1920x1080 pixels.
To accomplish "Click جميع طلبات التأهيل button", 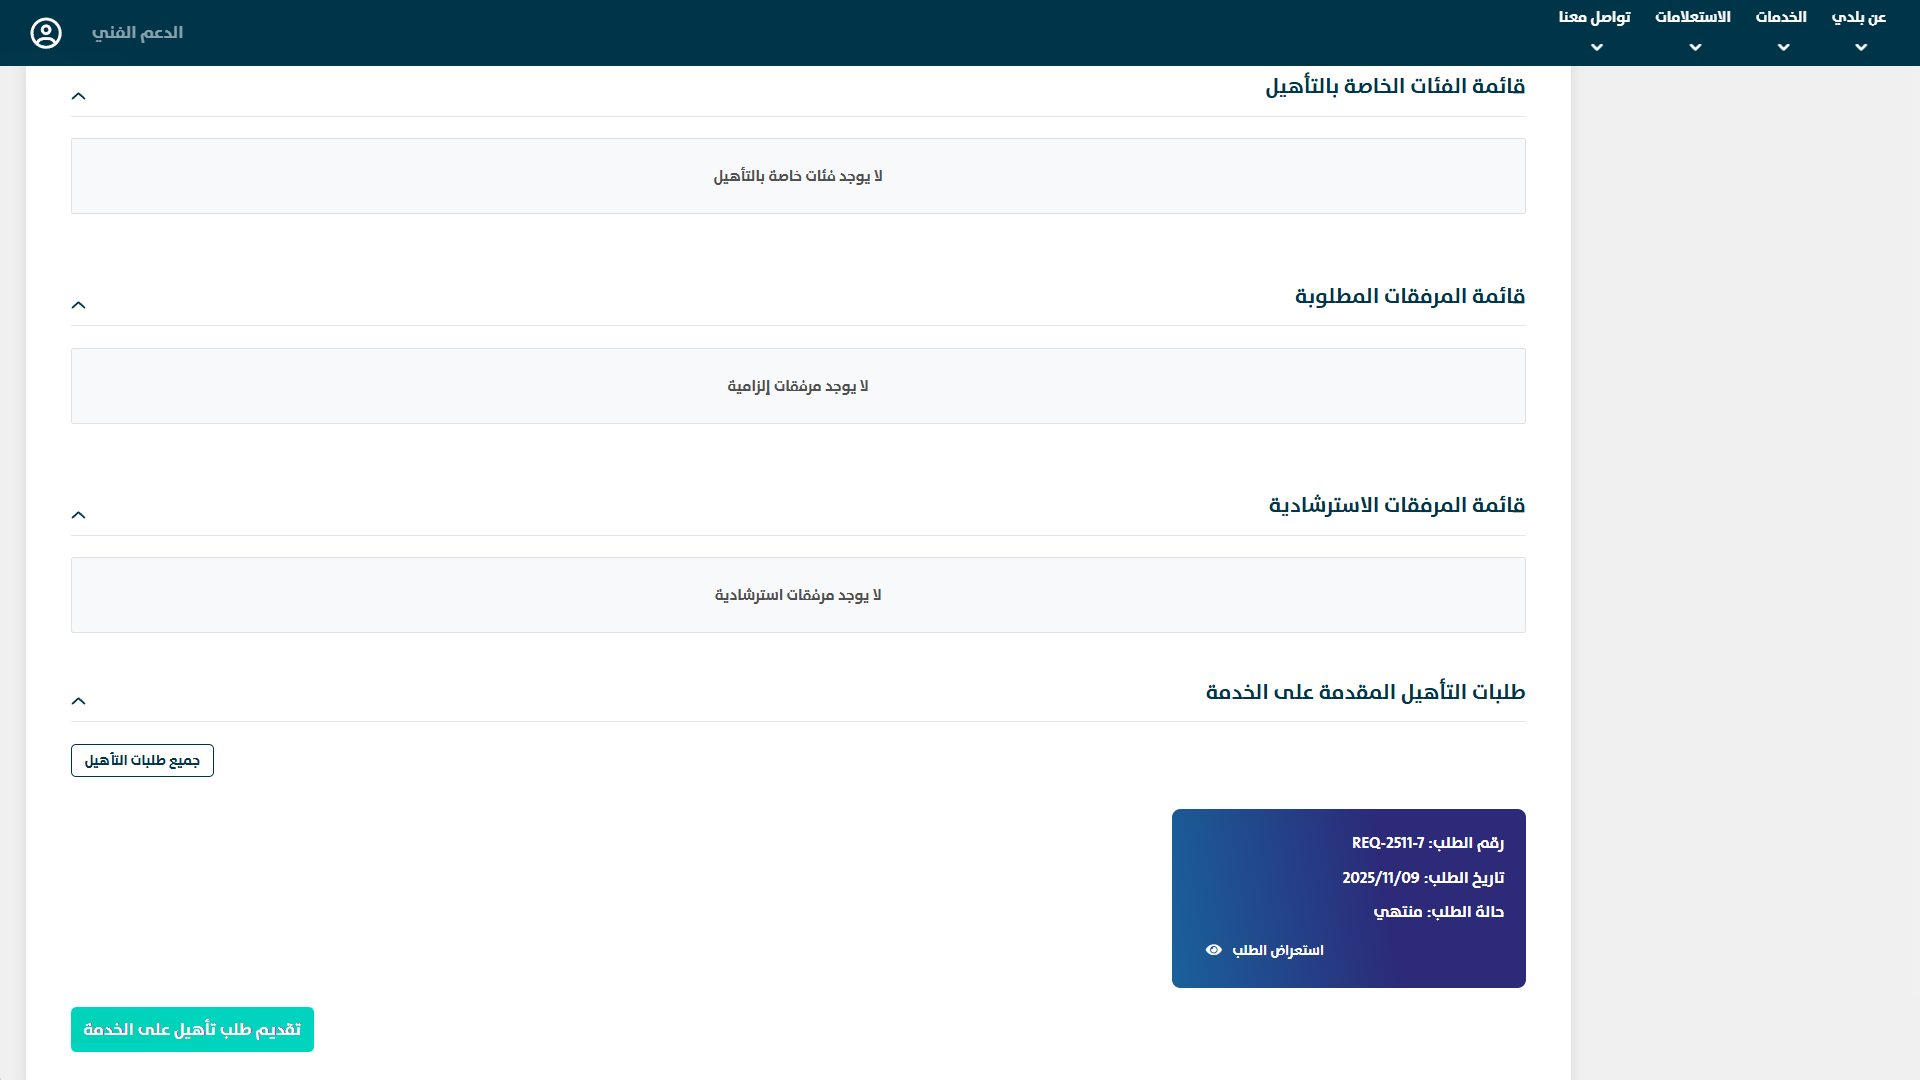I will [142, 760].
